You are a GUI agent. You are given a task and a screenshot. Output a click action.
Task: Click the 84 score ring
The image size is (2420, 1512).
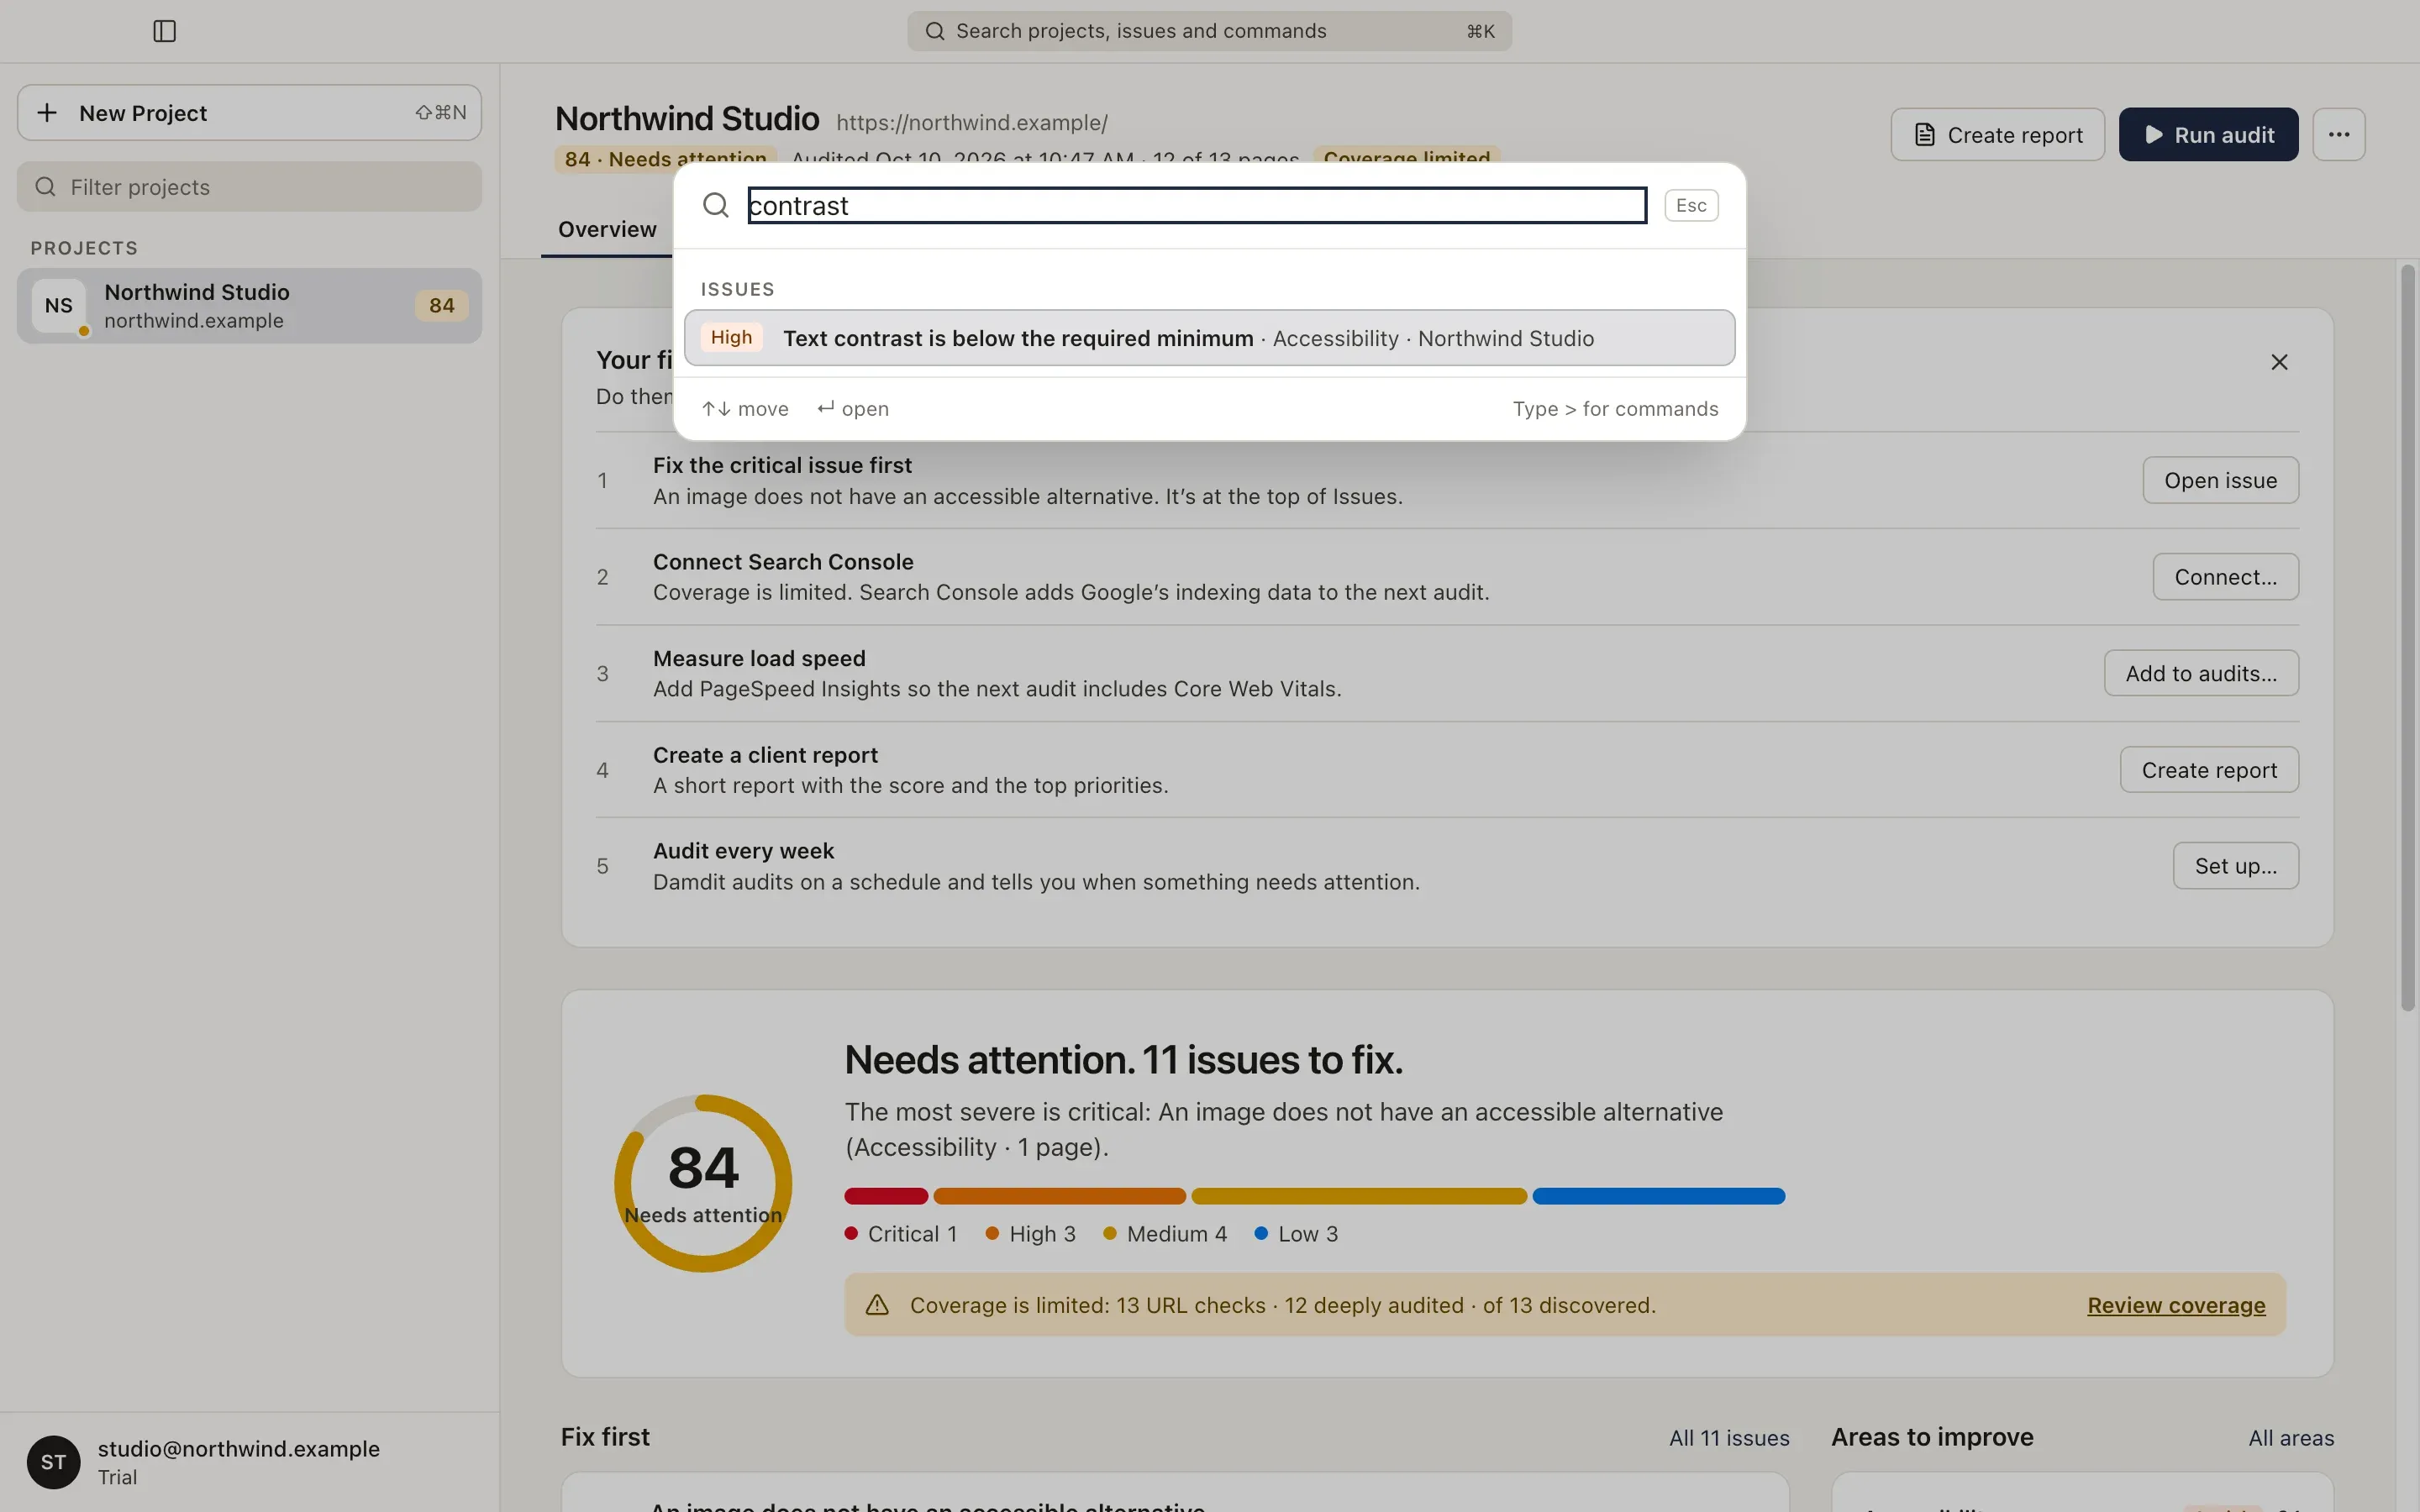pyautogui.click(x=703, y=1183)
